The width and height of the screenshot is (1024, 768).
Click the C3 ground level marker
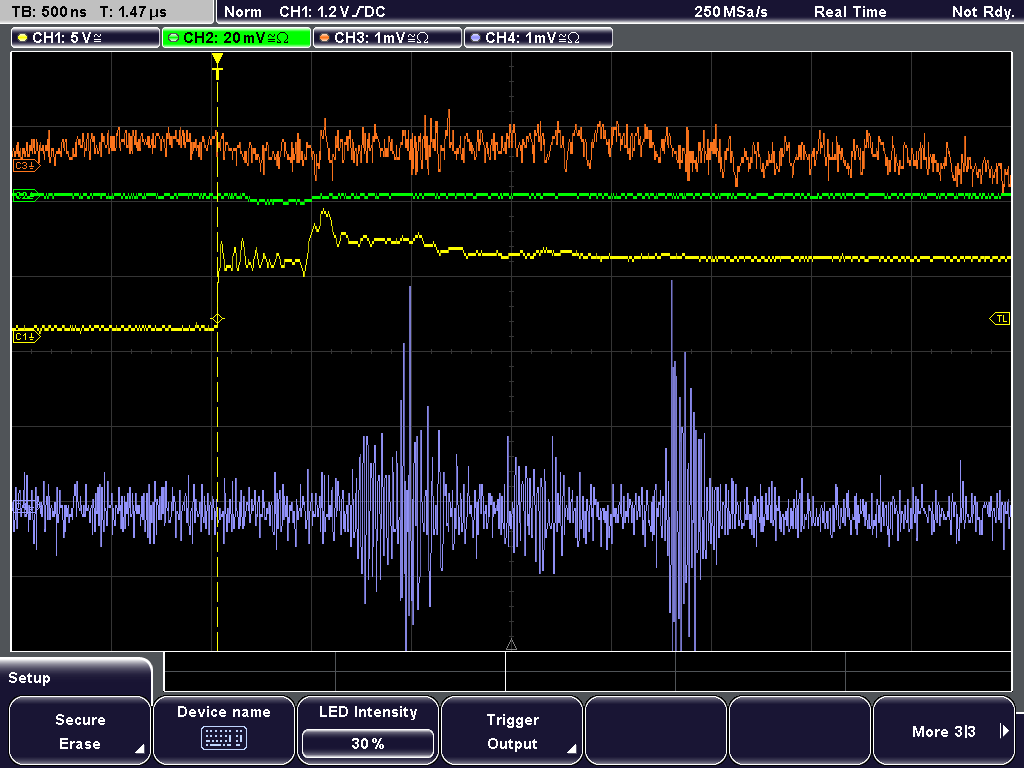coord(26,166)
